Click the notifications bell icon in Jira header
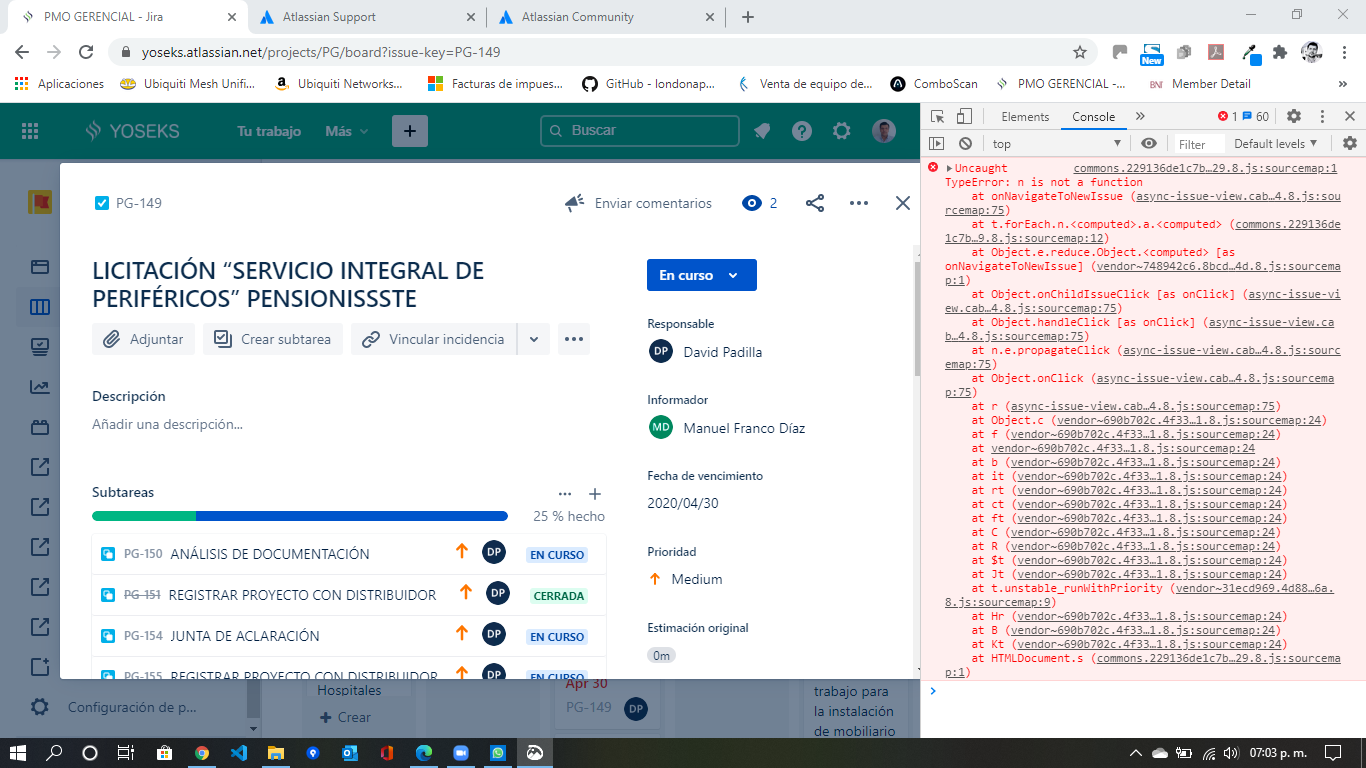Screen dimensions: 1366x768 click(762, 131)
